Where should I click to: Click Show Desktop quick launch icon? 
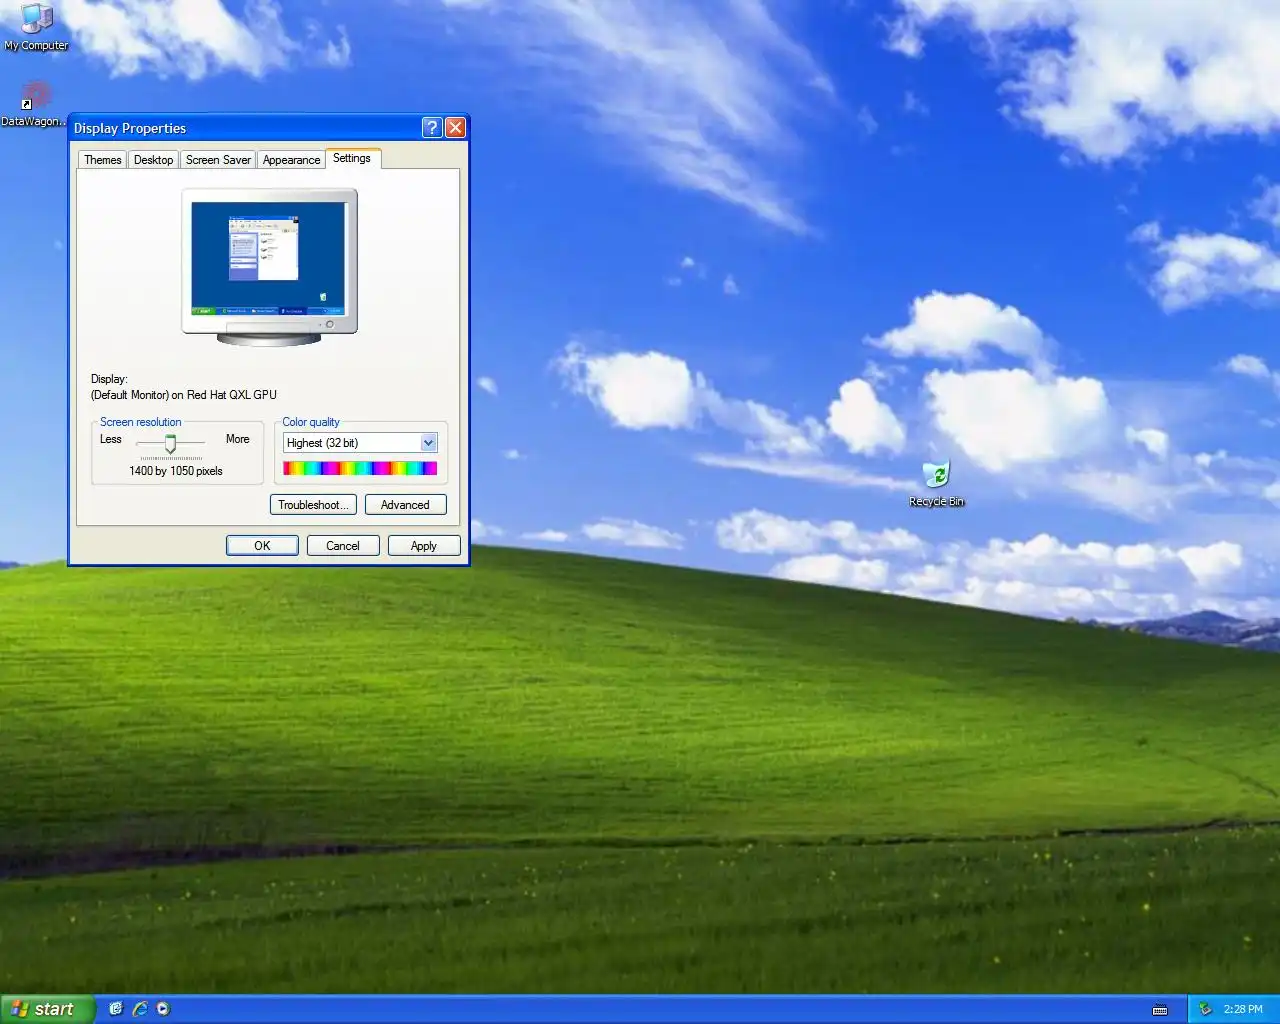pos(116,1009)
